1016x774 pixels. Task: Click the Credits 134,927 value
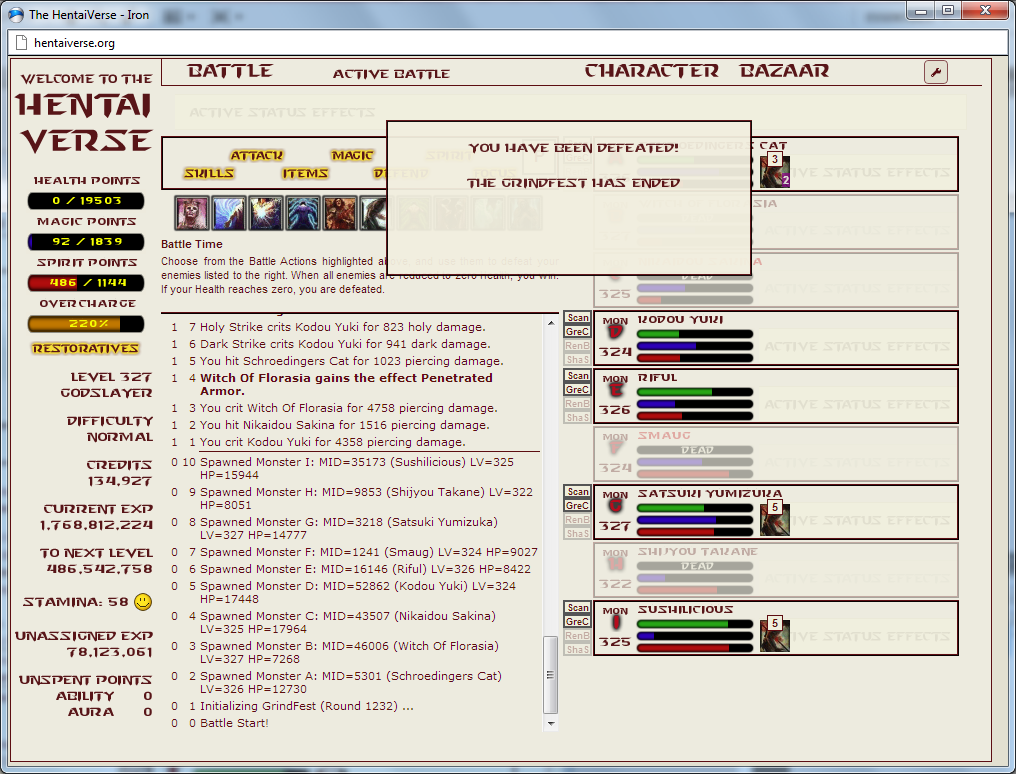[120, 481]
